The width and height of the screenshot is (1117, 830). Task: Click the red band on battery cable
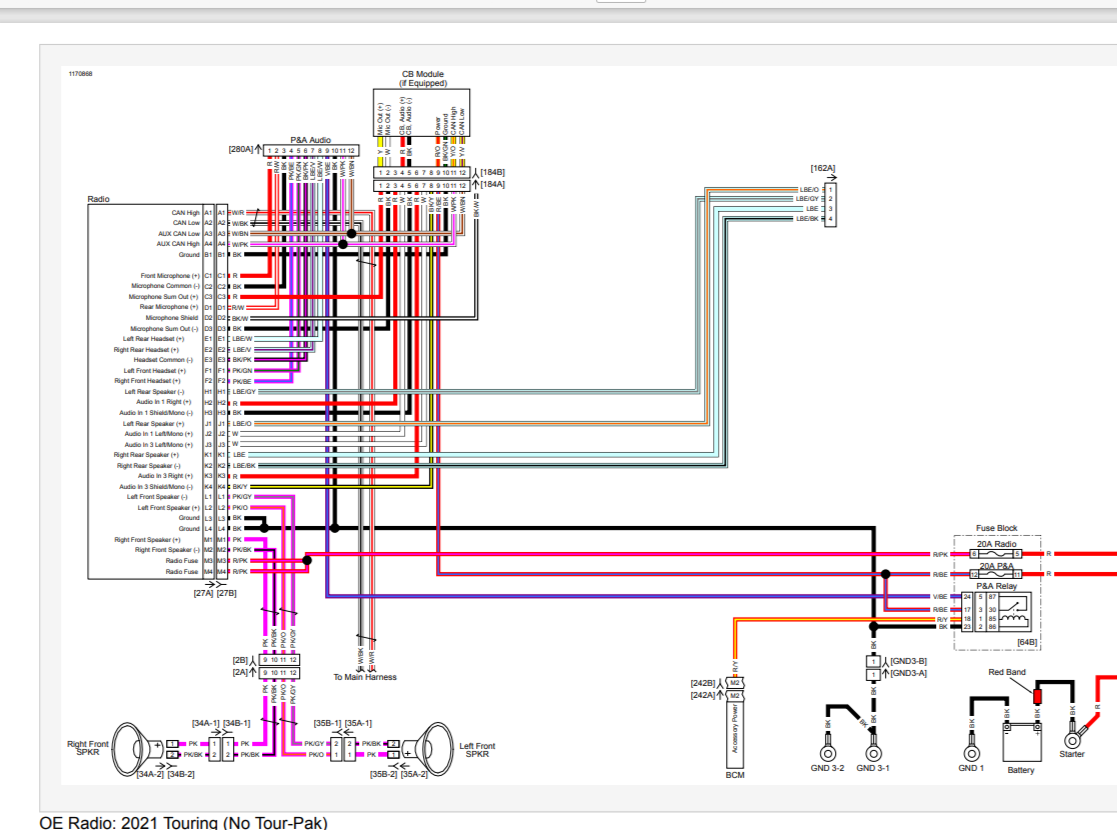[1038, 695]
